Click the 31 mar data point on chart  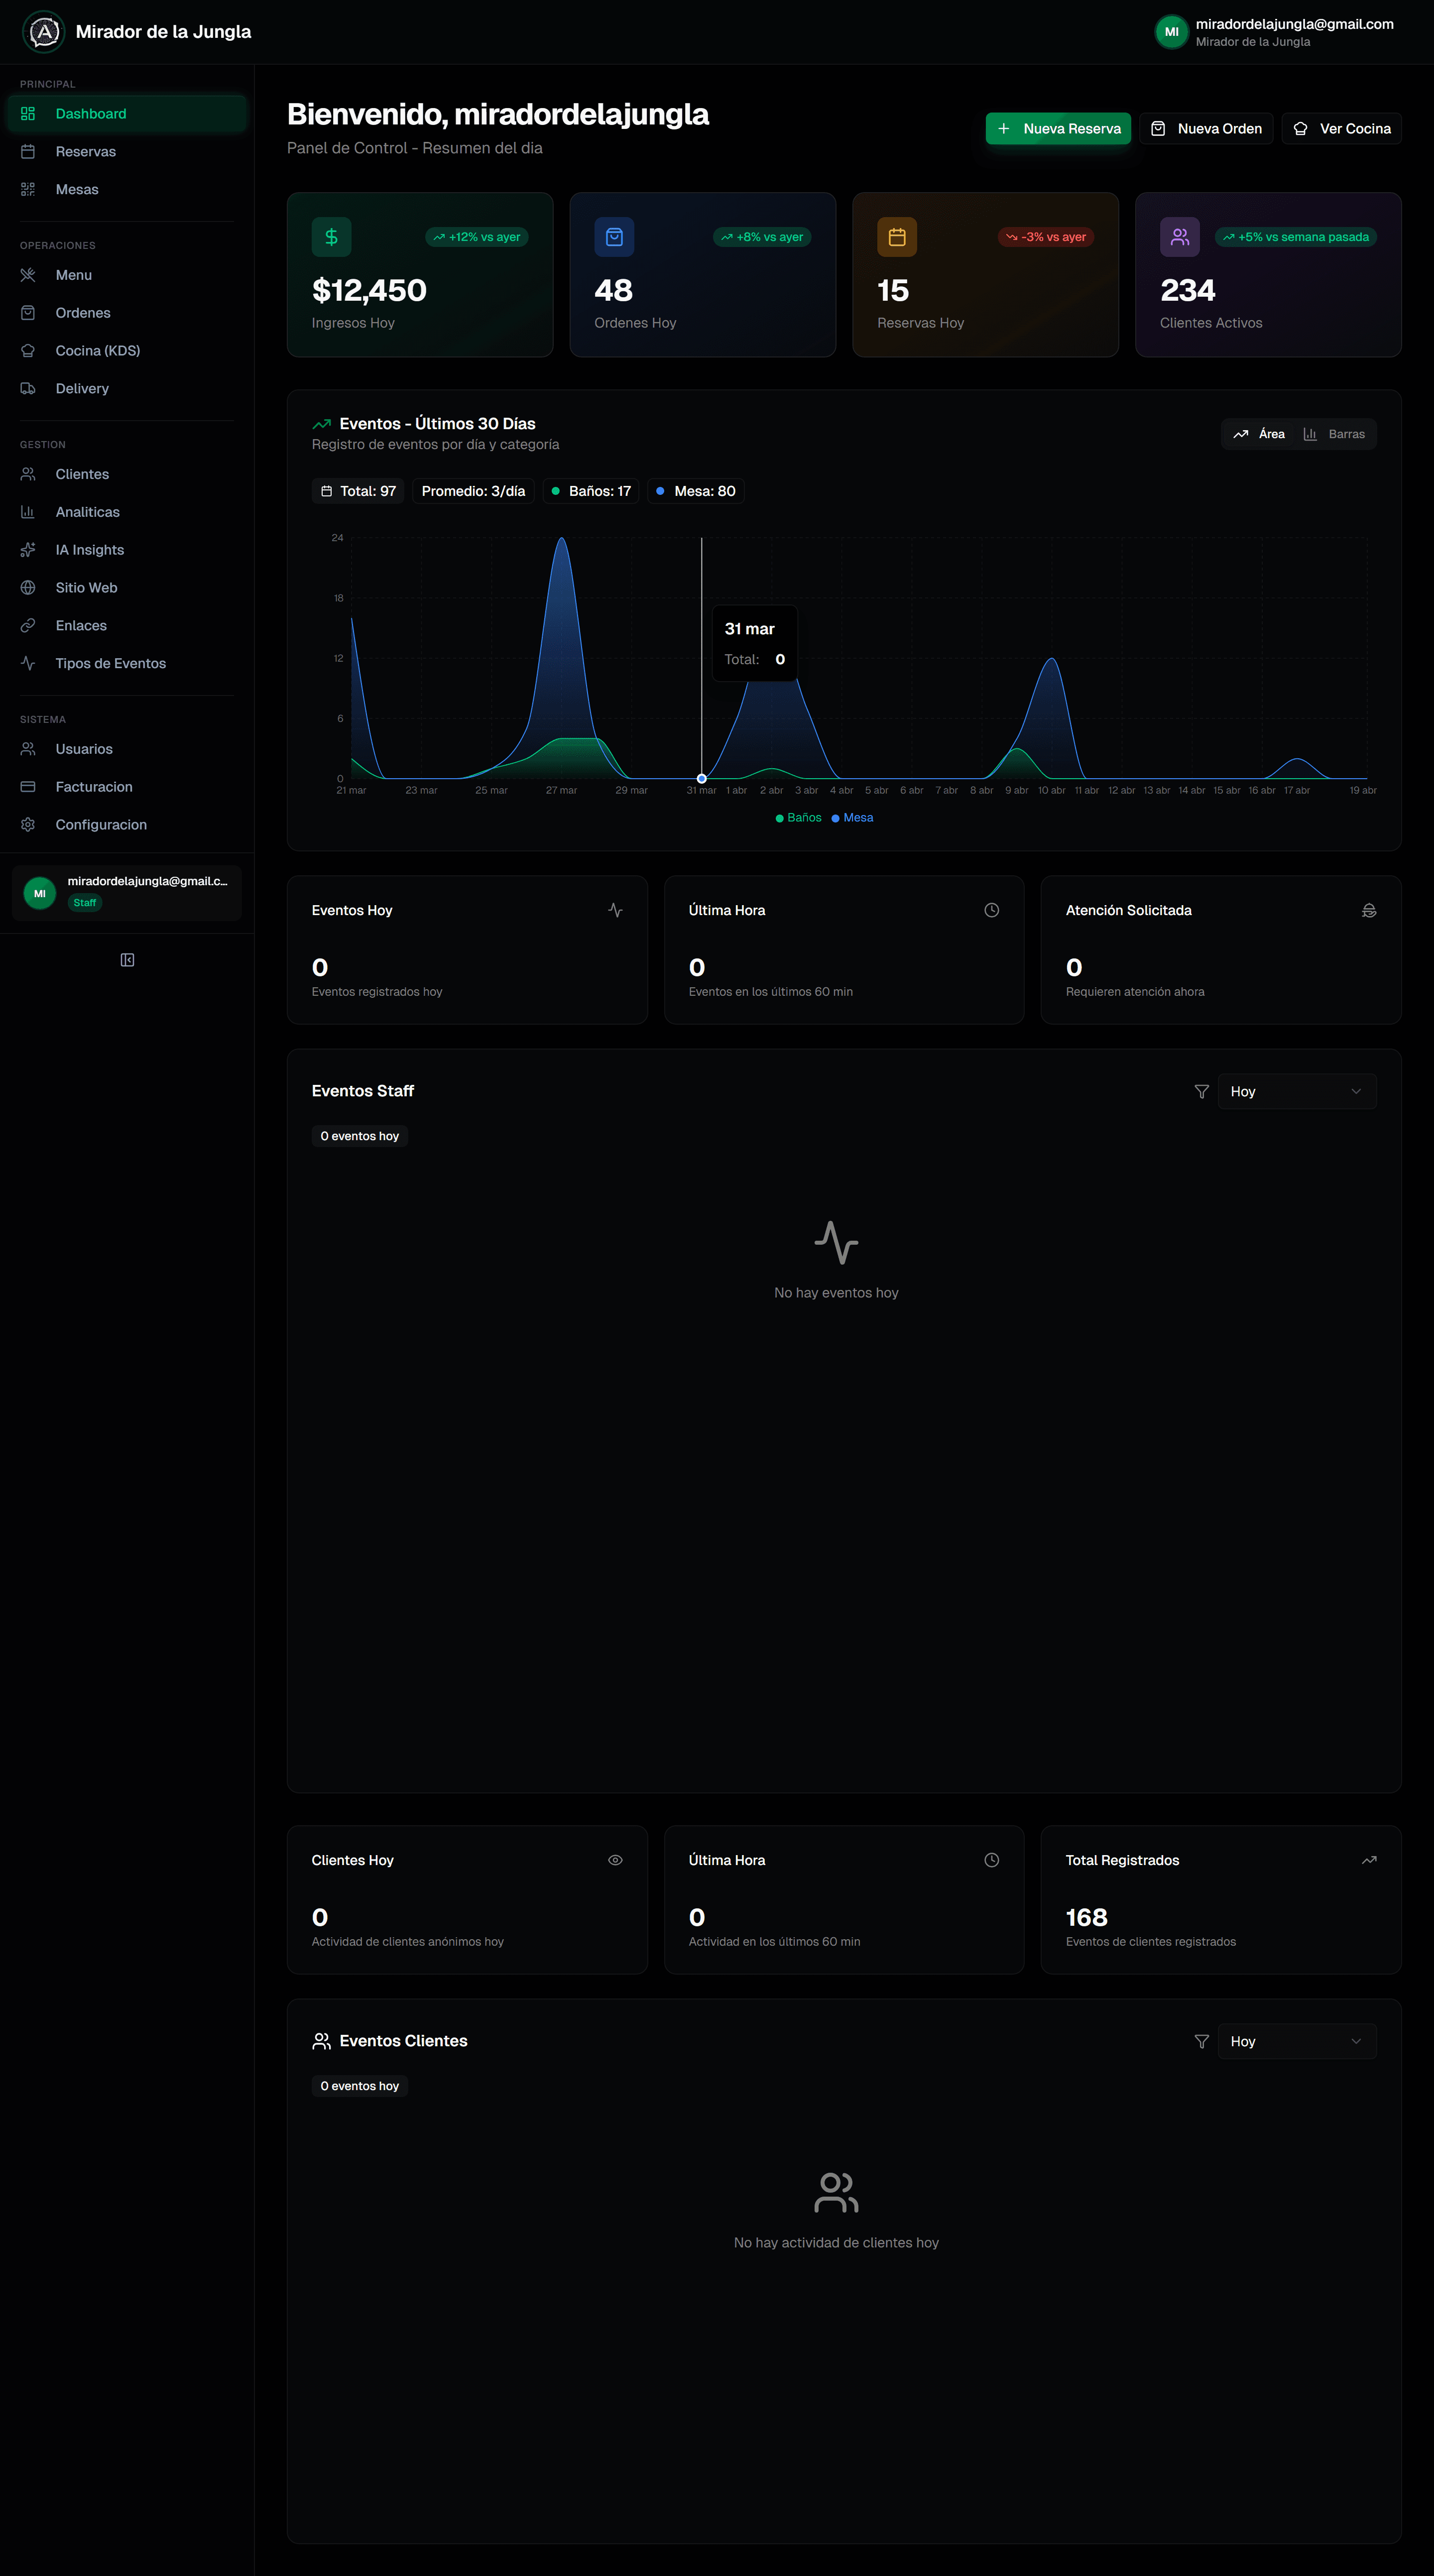click(x=702, y=778)
